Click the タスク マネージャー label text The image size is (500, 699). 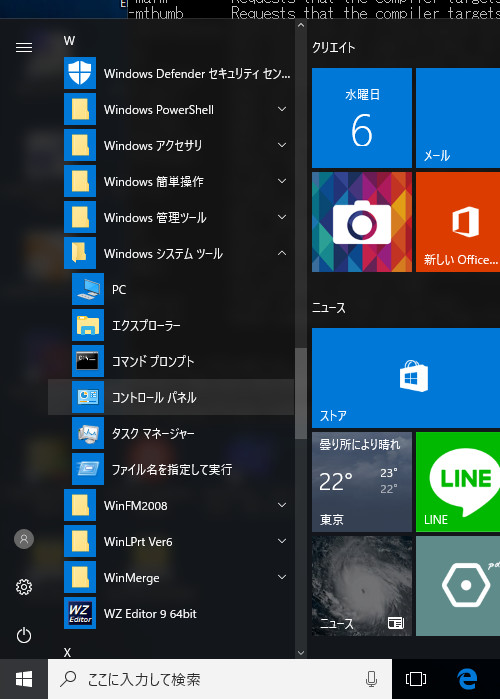tap(153, 433)
